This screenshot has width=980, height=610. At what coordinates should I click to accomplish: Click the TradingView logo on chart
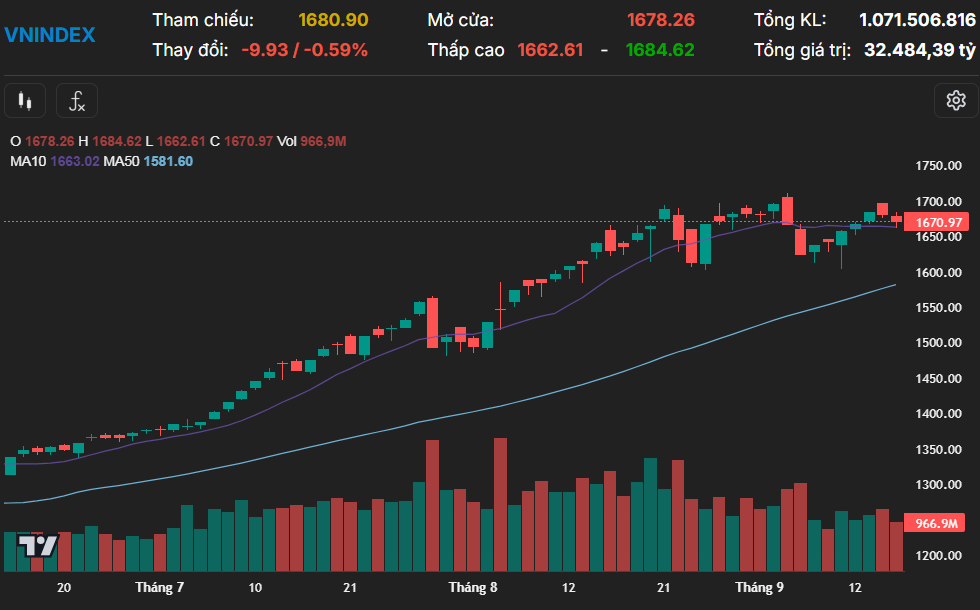click(37, 545)
